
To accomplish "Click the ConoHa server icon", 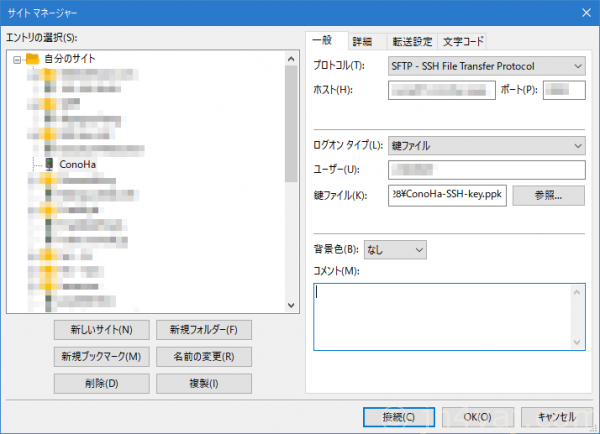I will click(49, 163).
